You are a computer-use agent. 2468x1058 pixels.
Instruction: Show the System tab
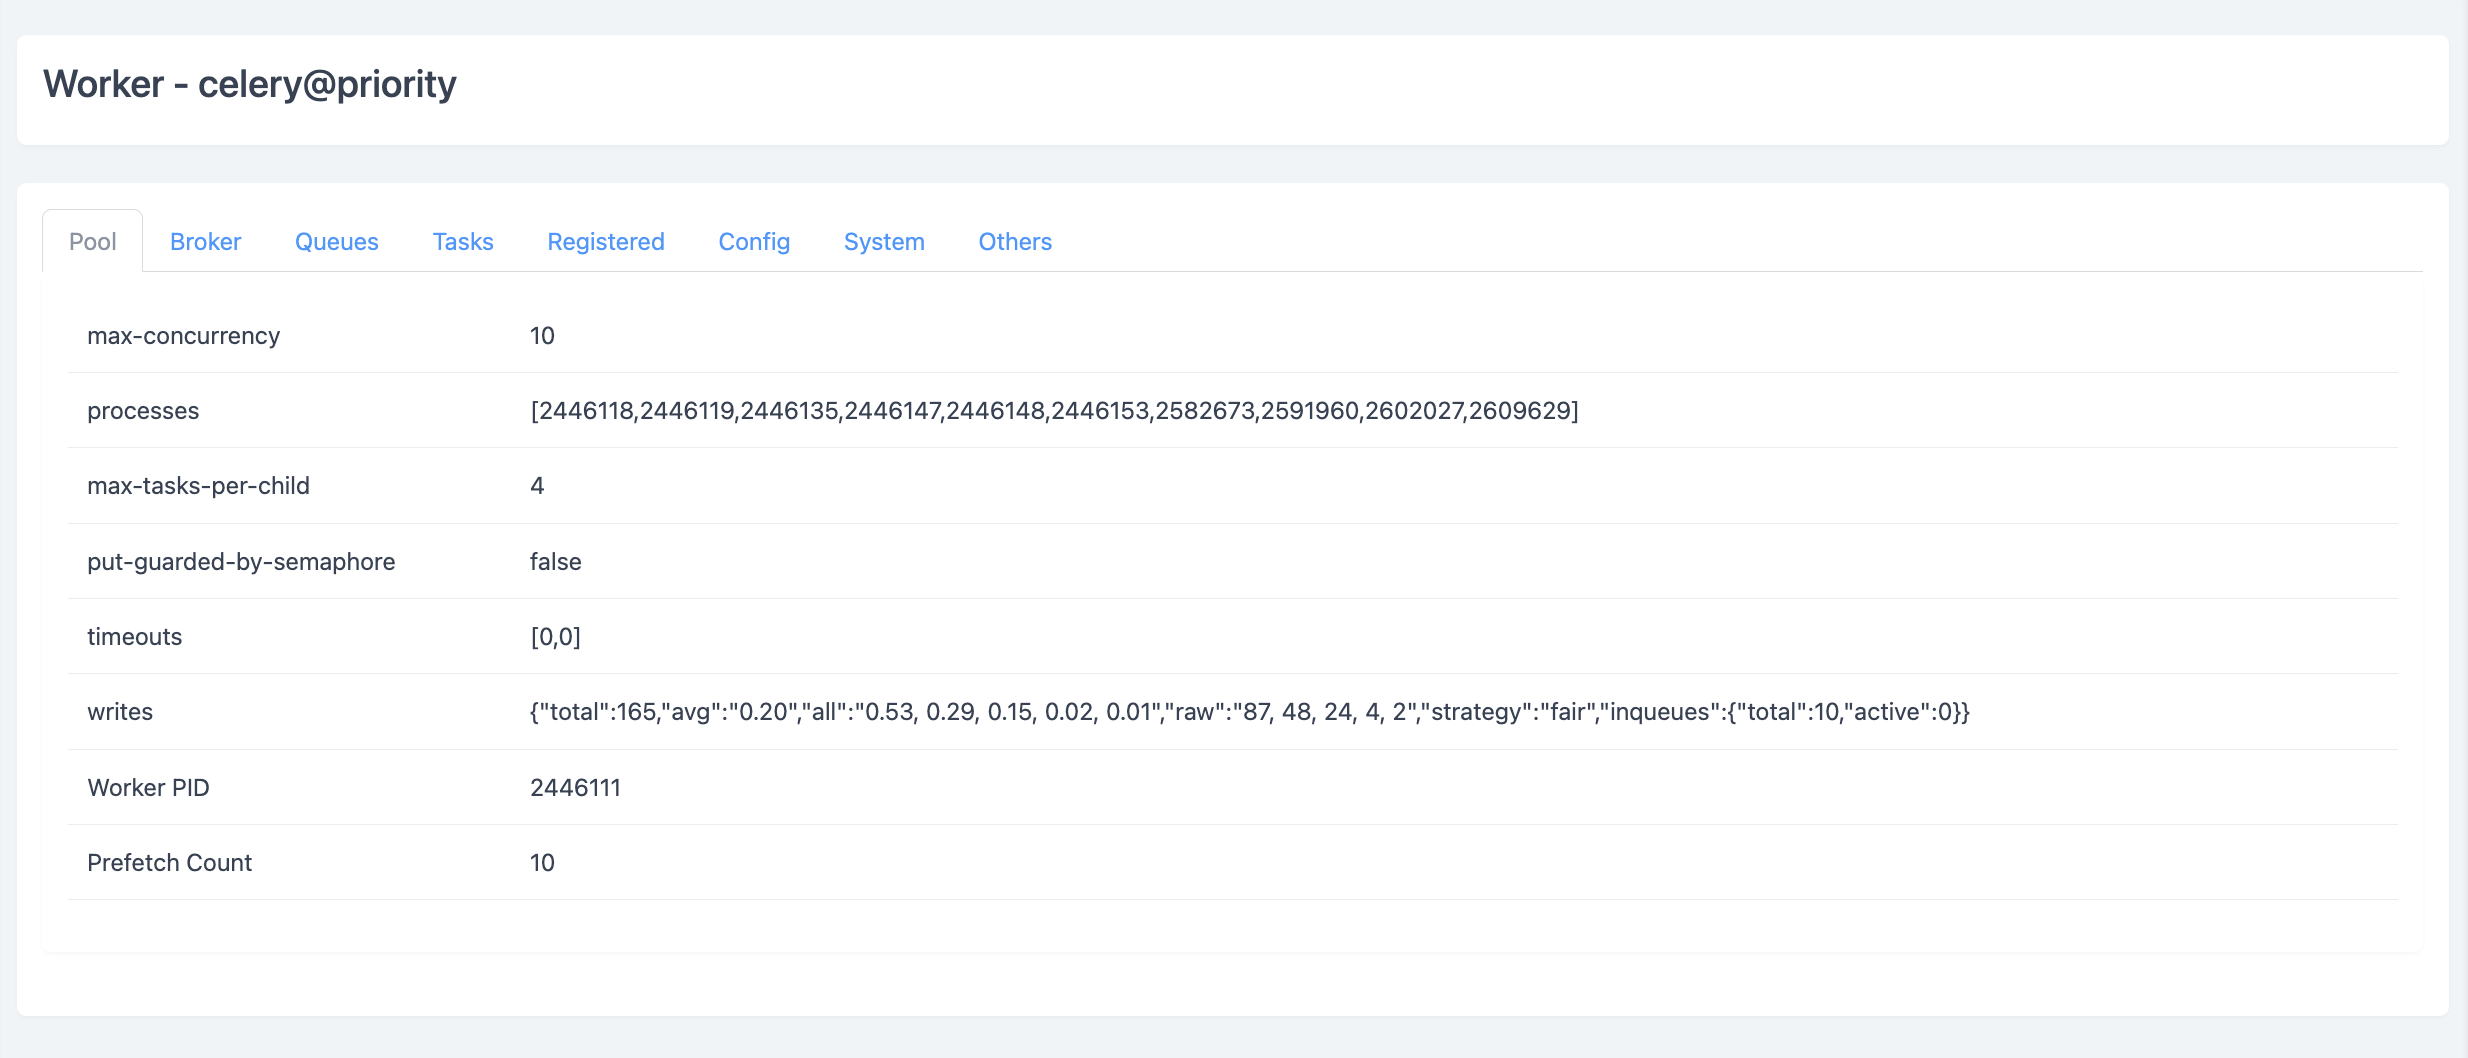(884, 242)
